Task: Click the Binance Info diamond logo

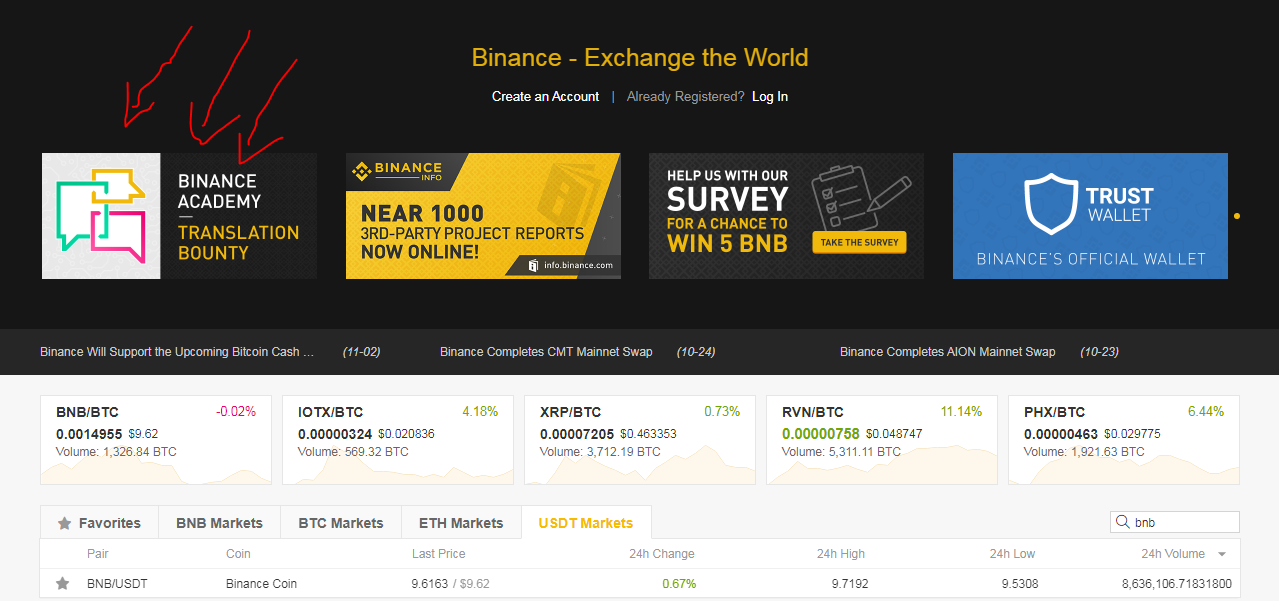Action: coord(361,172)
